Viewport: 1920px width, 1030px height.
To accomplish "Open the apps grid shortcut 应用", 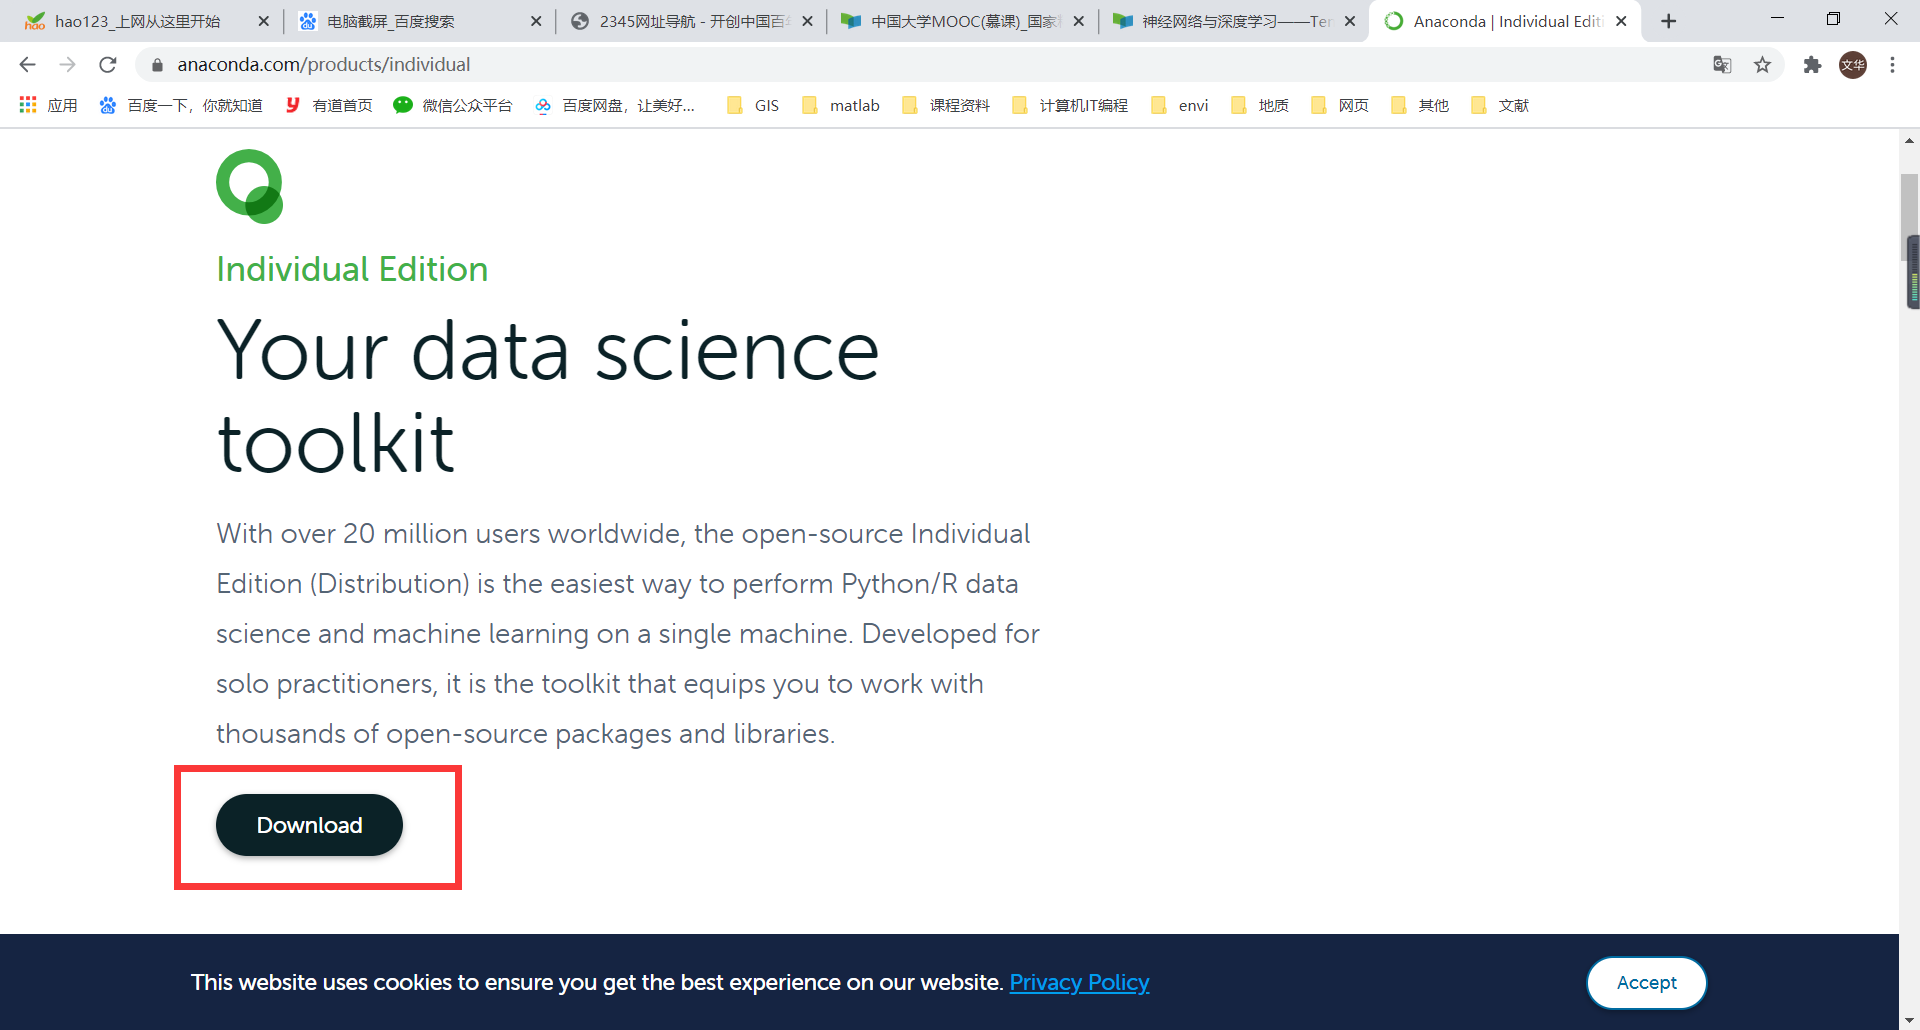I will click(48, 105).
